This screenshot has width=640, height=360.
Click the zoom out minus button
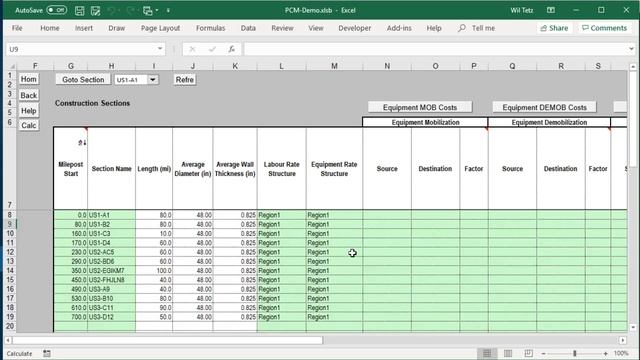pos(544,353)
